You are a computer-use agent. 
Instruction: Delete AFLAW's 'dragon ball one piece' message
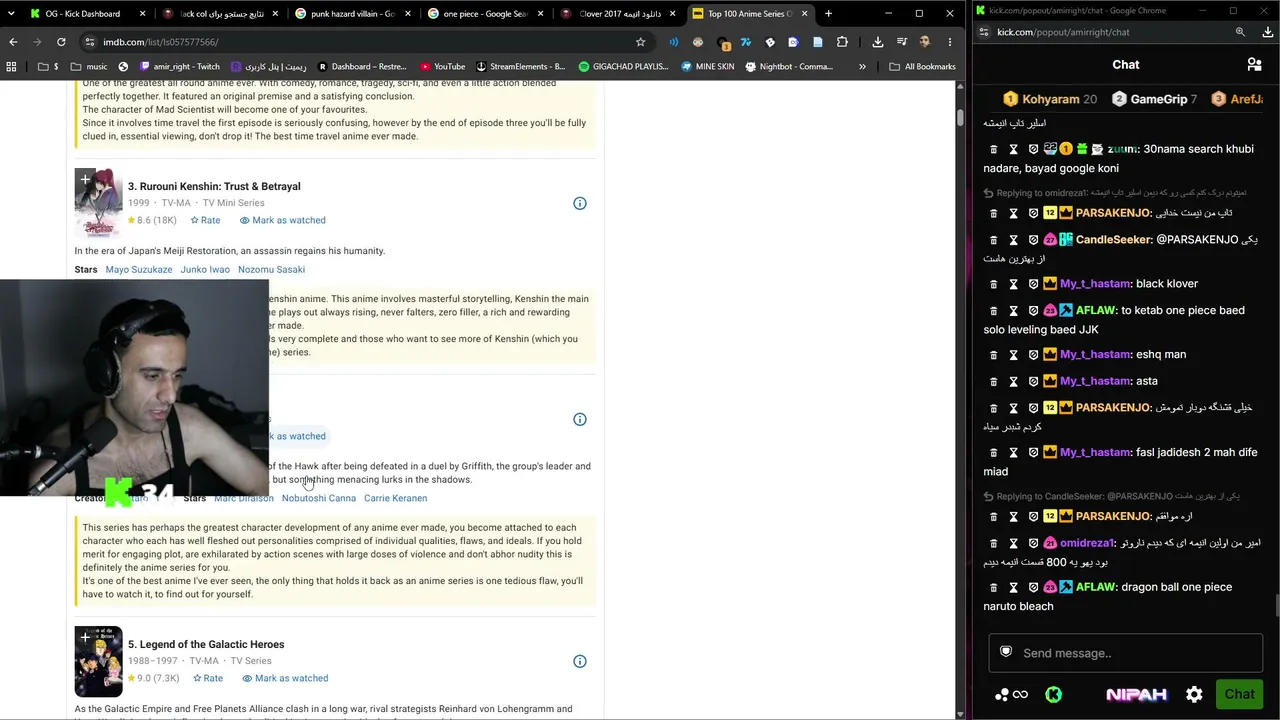993,588
